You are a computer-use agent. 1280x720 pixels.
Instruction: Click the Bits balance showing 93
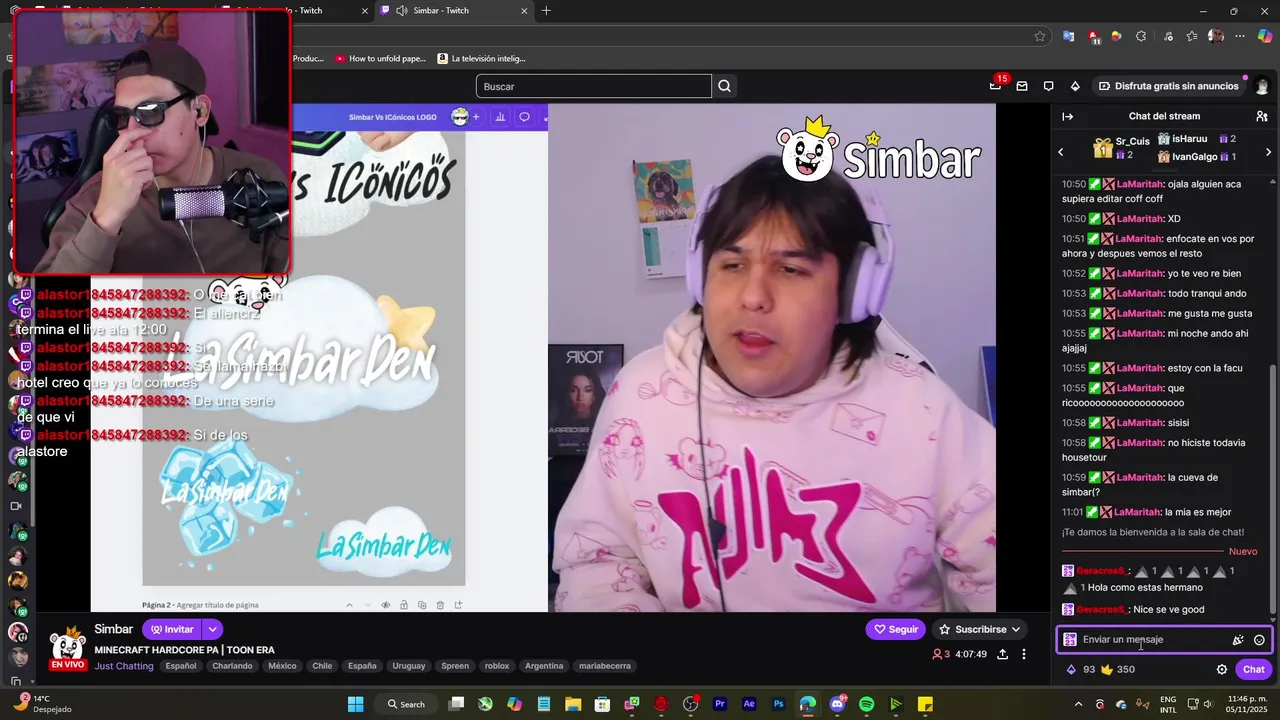coord(1081,669)
